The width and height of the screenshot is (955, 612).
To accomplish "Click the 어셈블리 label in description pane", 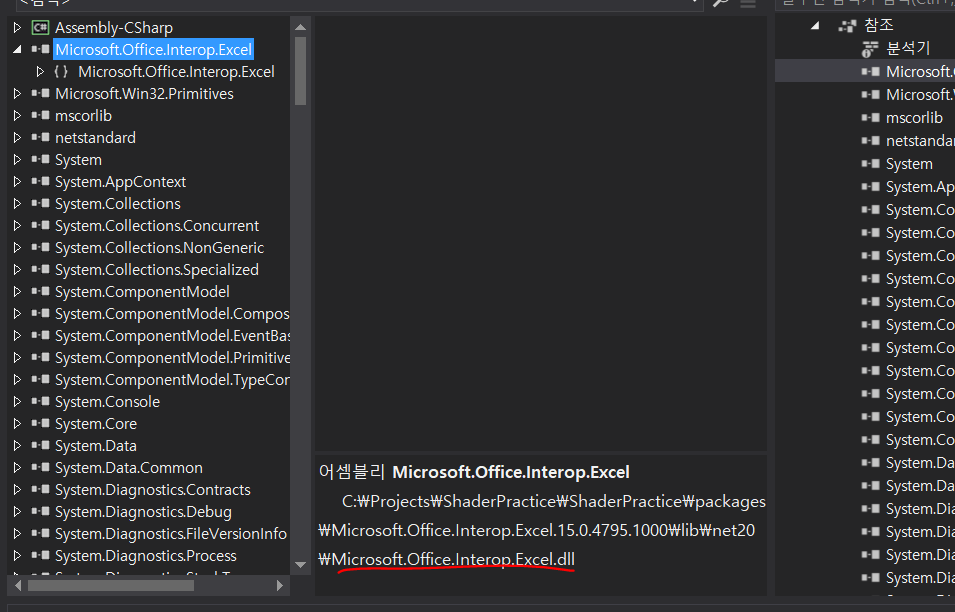I will pos(352,472).
